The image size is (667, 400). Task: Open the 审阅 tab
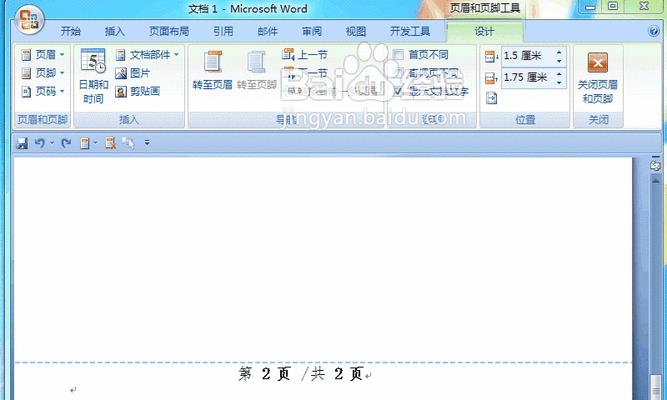coord(312,31)
